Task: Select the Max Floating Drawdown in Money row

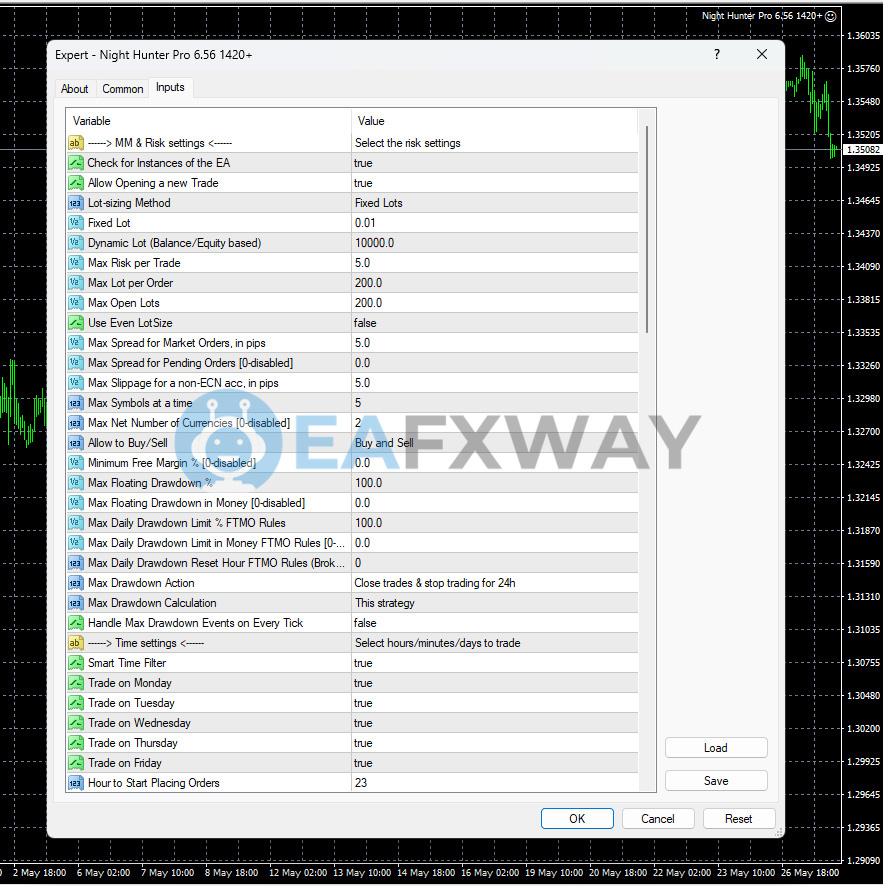Action: 352,503
